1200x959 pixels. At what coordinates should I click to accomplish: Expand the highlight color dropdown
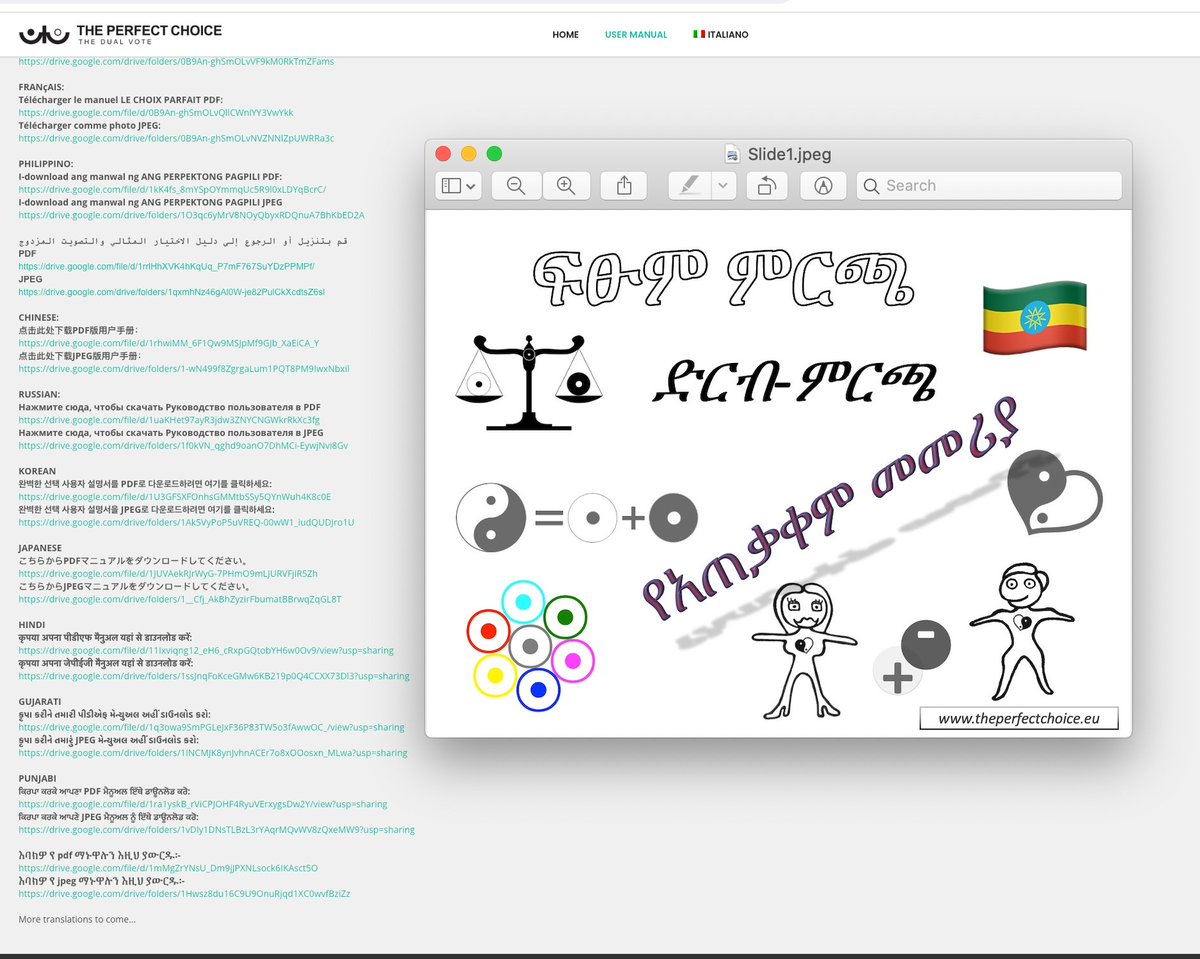tap(725, 186)
